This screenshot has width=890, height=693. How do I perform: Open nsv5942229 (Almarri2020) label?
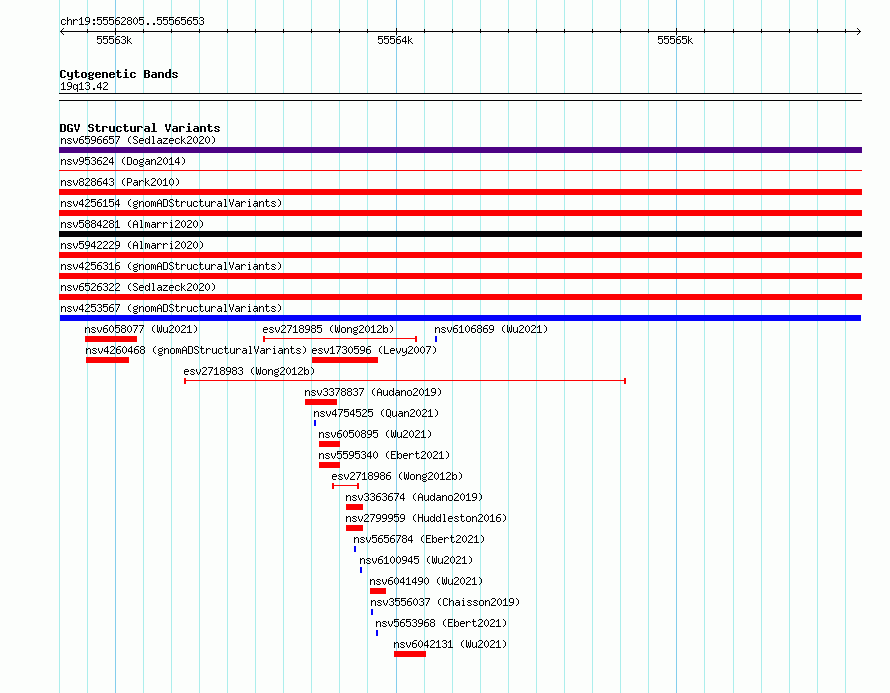132,245
